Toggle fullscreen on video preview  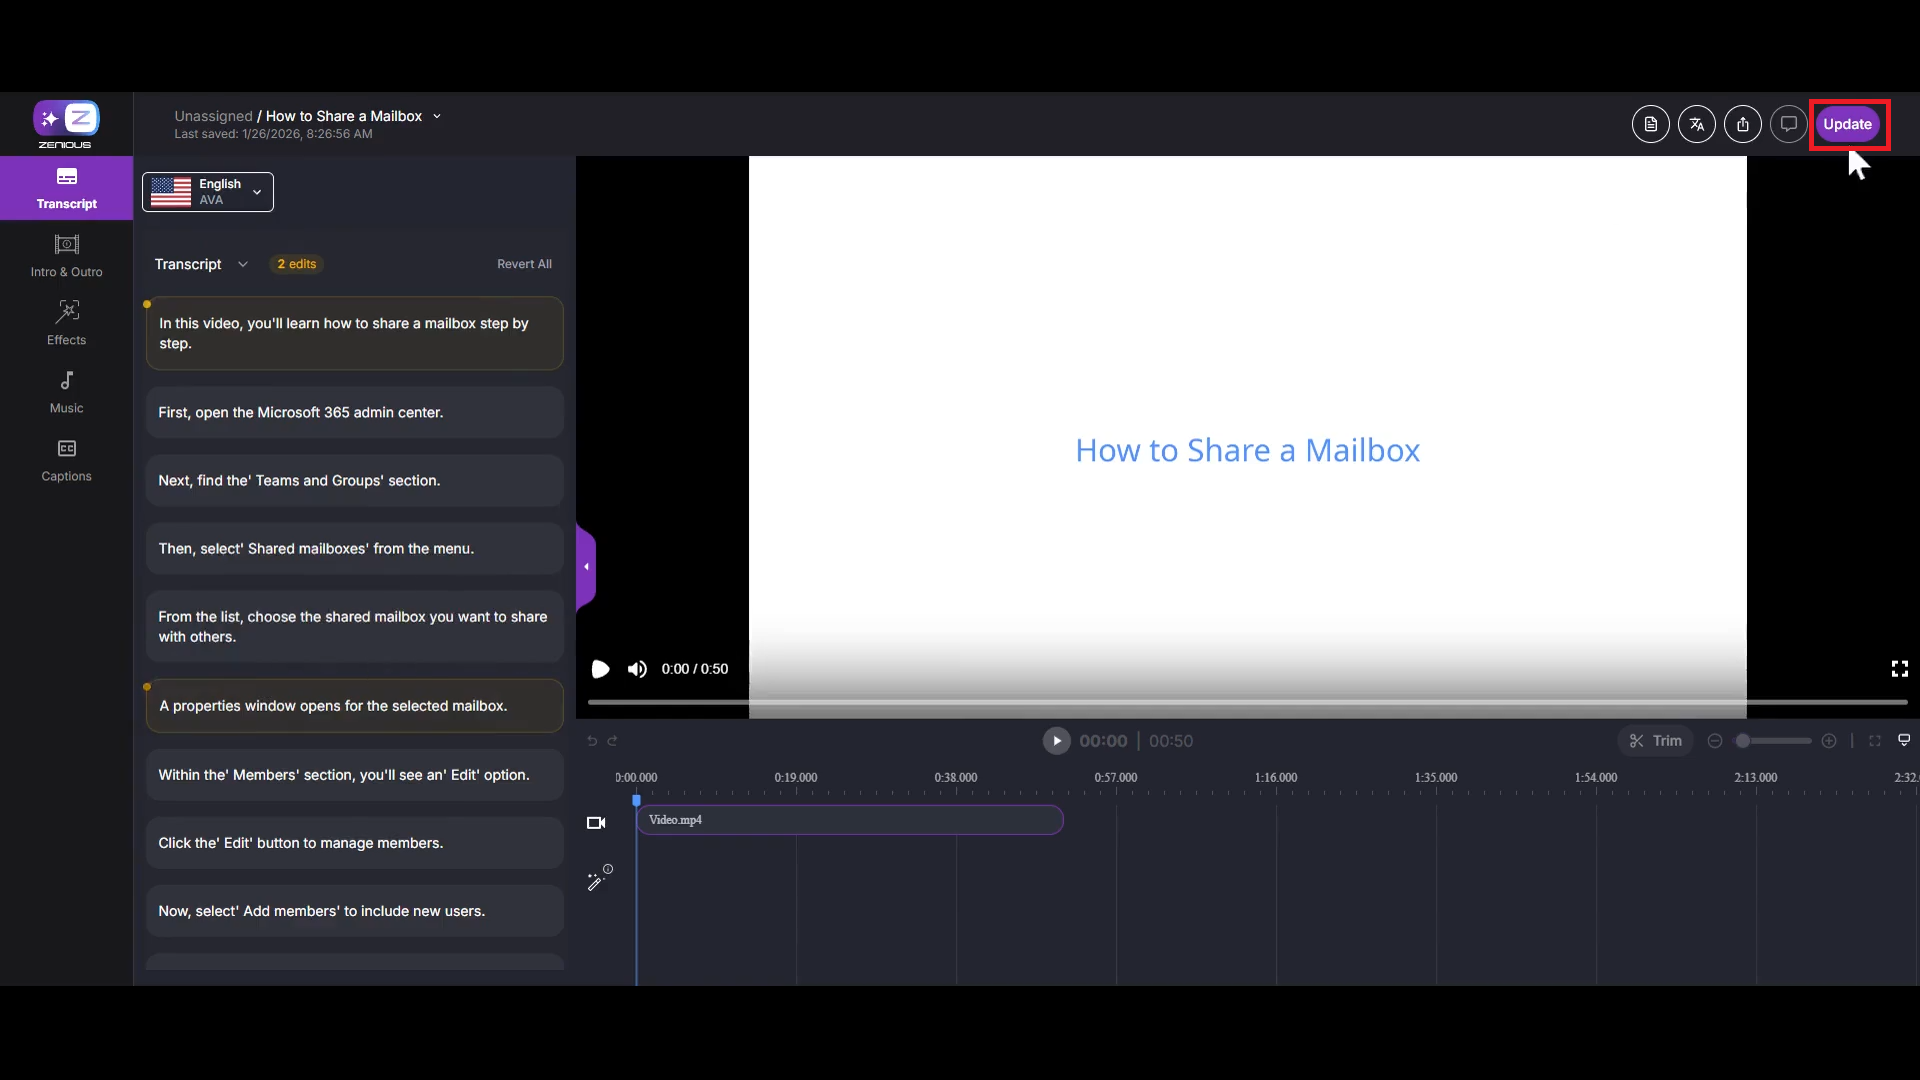coord(1899,669)
